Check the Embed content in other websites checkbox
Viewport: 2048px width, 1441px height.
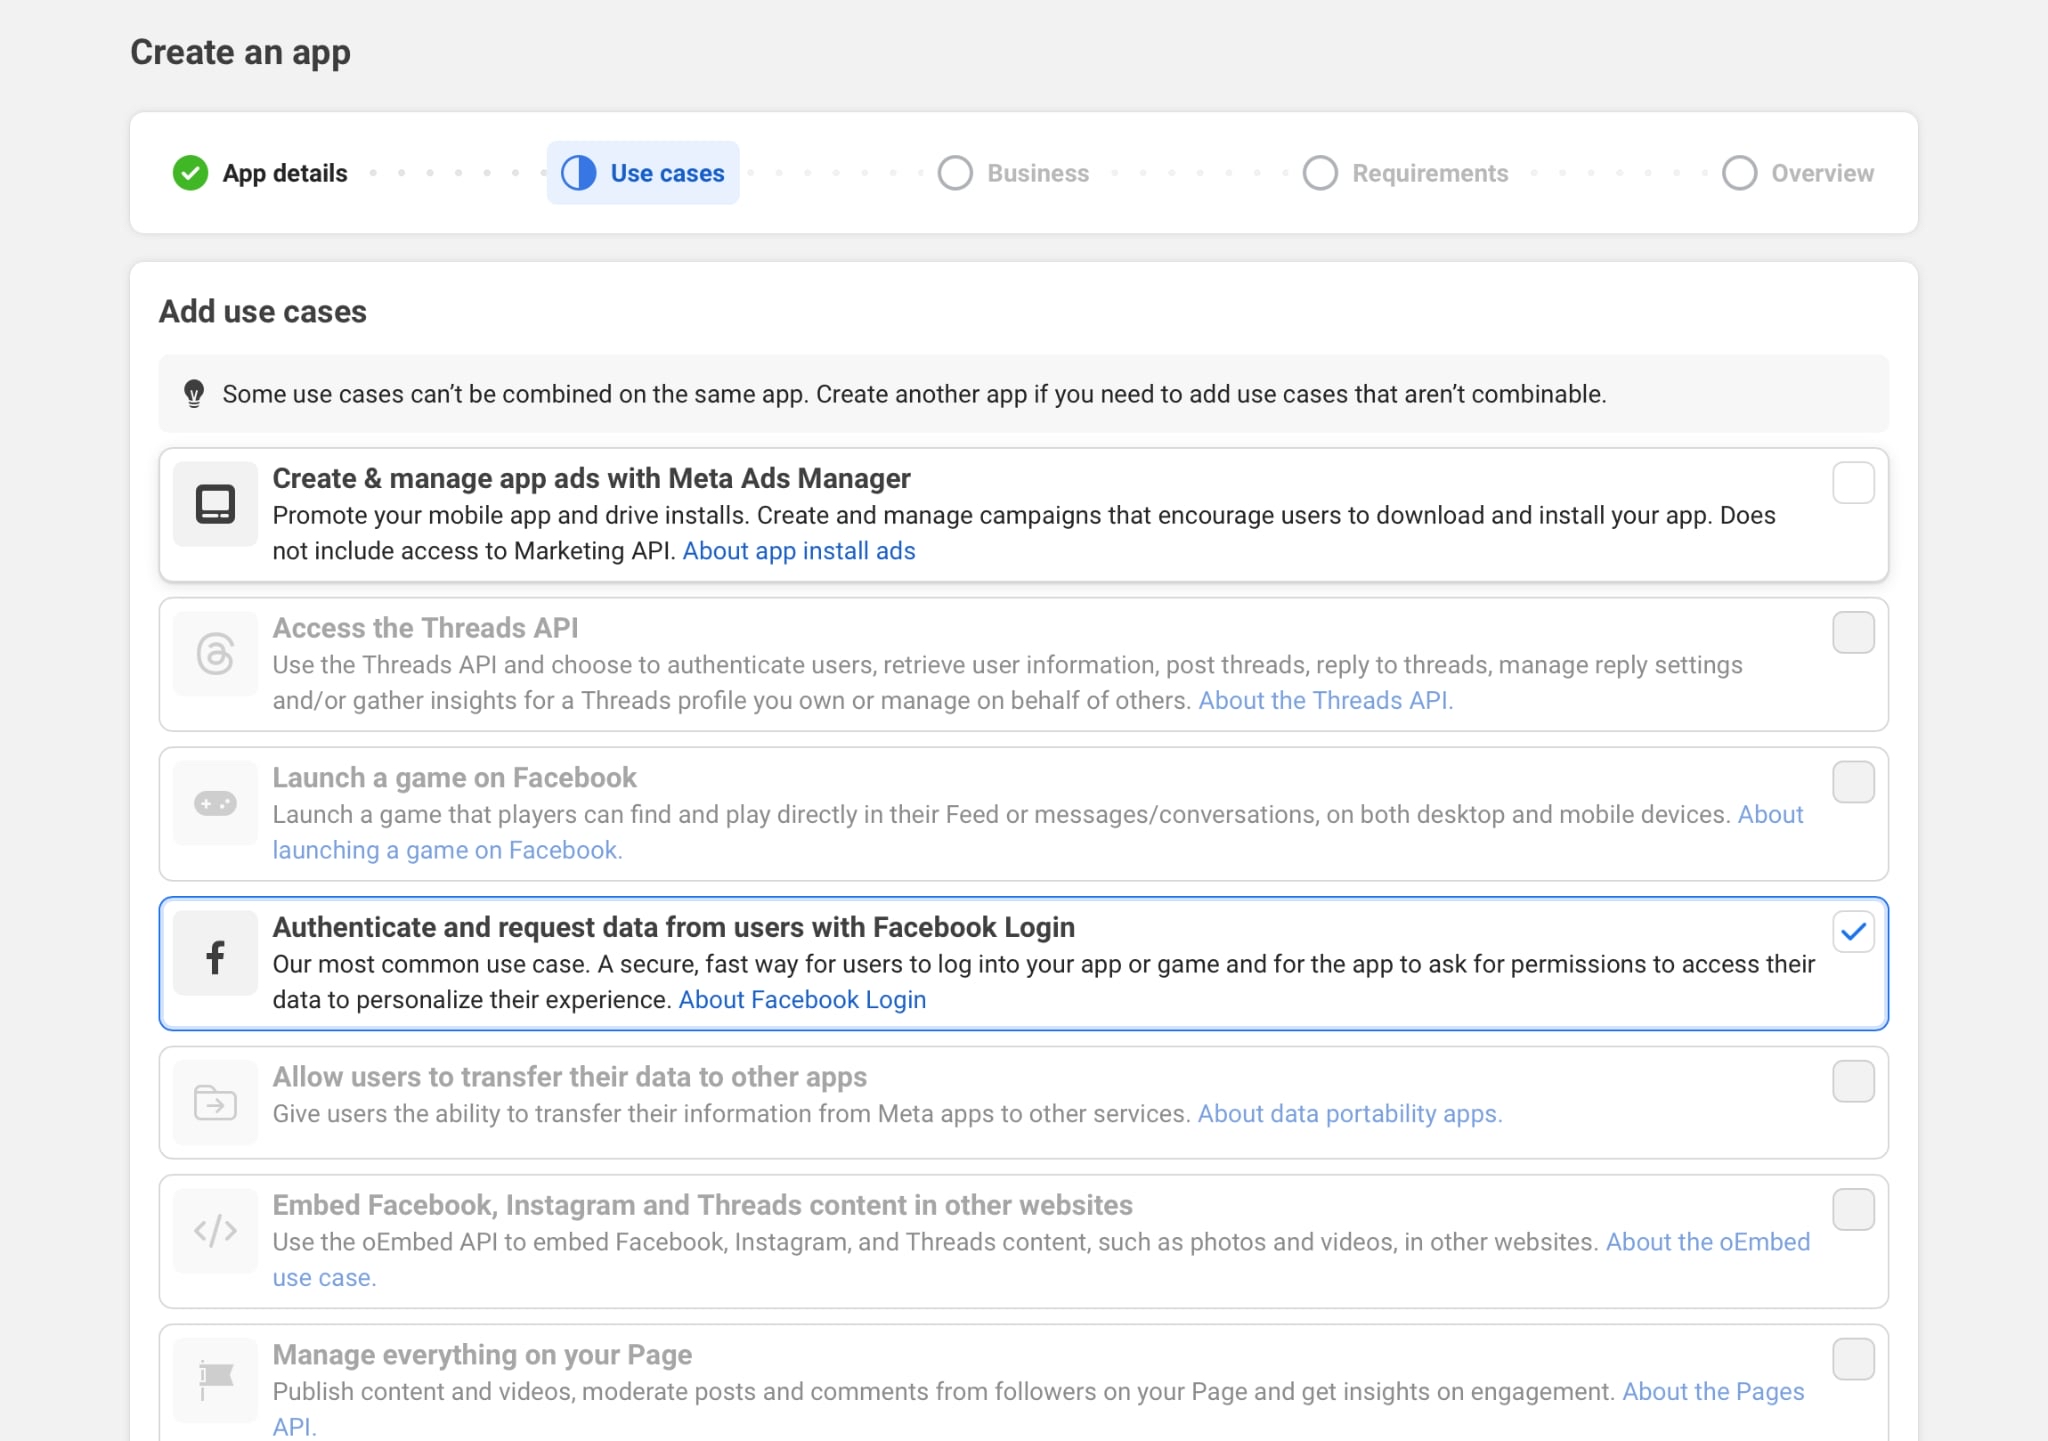1853,1209
